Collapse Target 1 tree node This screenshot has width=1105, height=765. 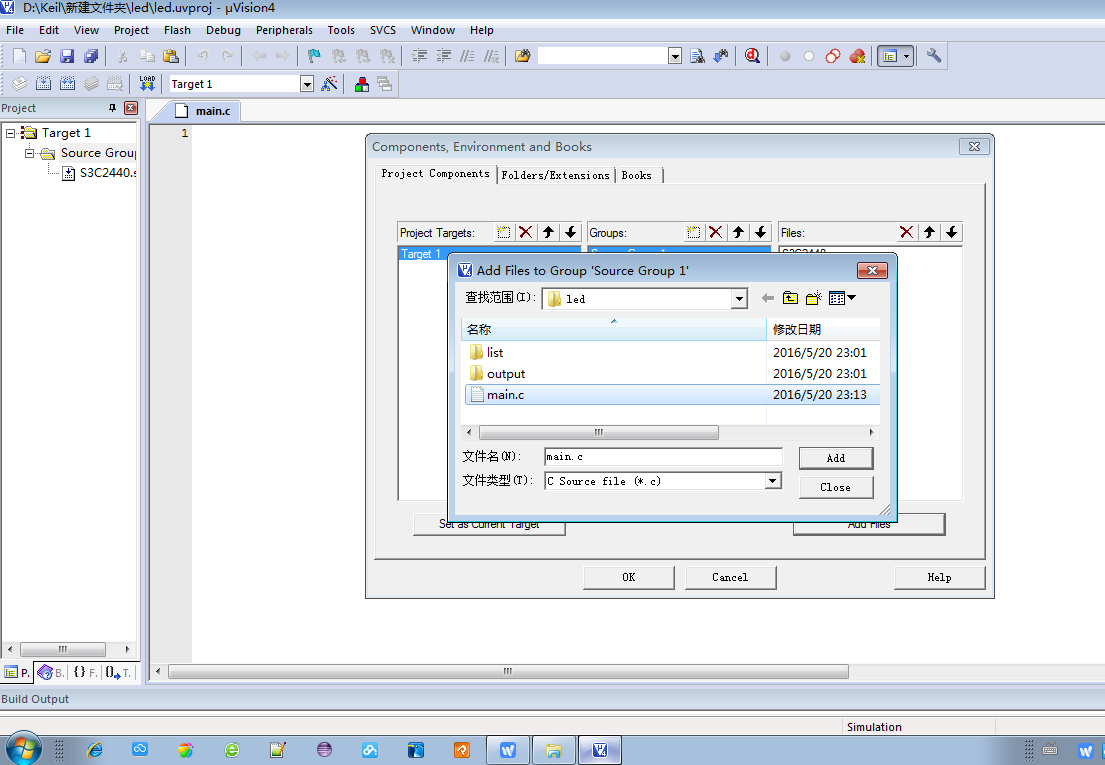point(11,132)
